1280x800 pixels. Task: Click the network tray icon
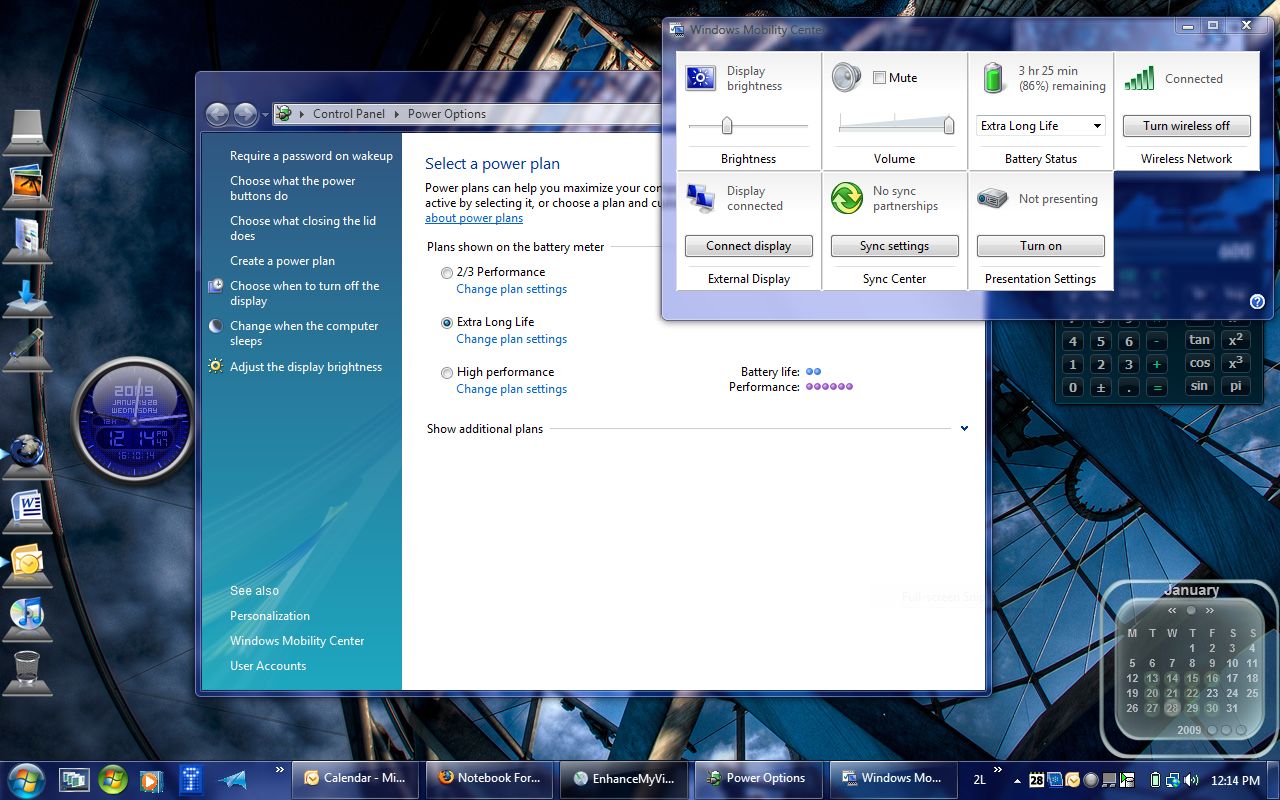tap(1174, 779)
